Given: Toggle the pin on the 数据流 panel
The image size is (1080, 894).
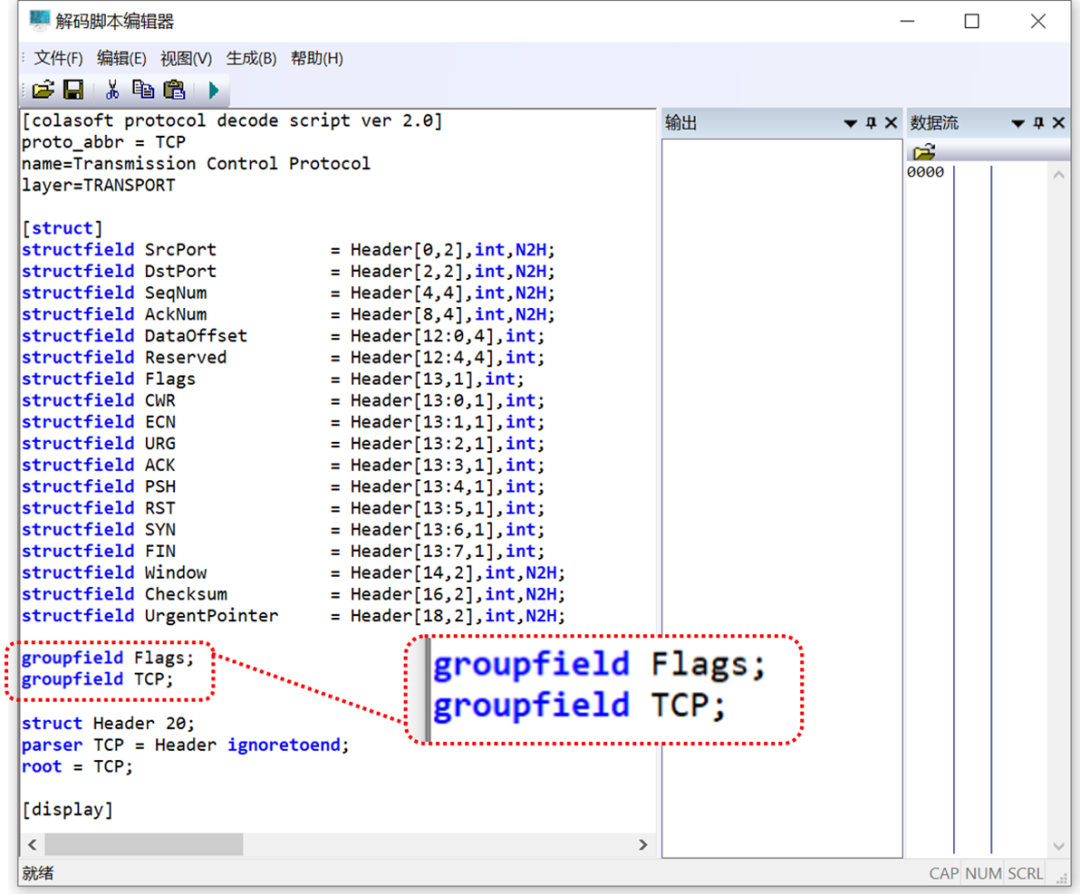Looking at the screenshot, I should 1038,123.
